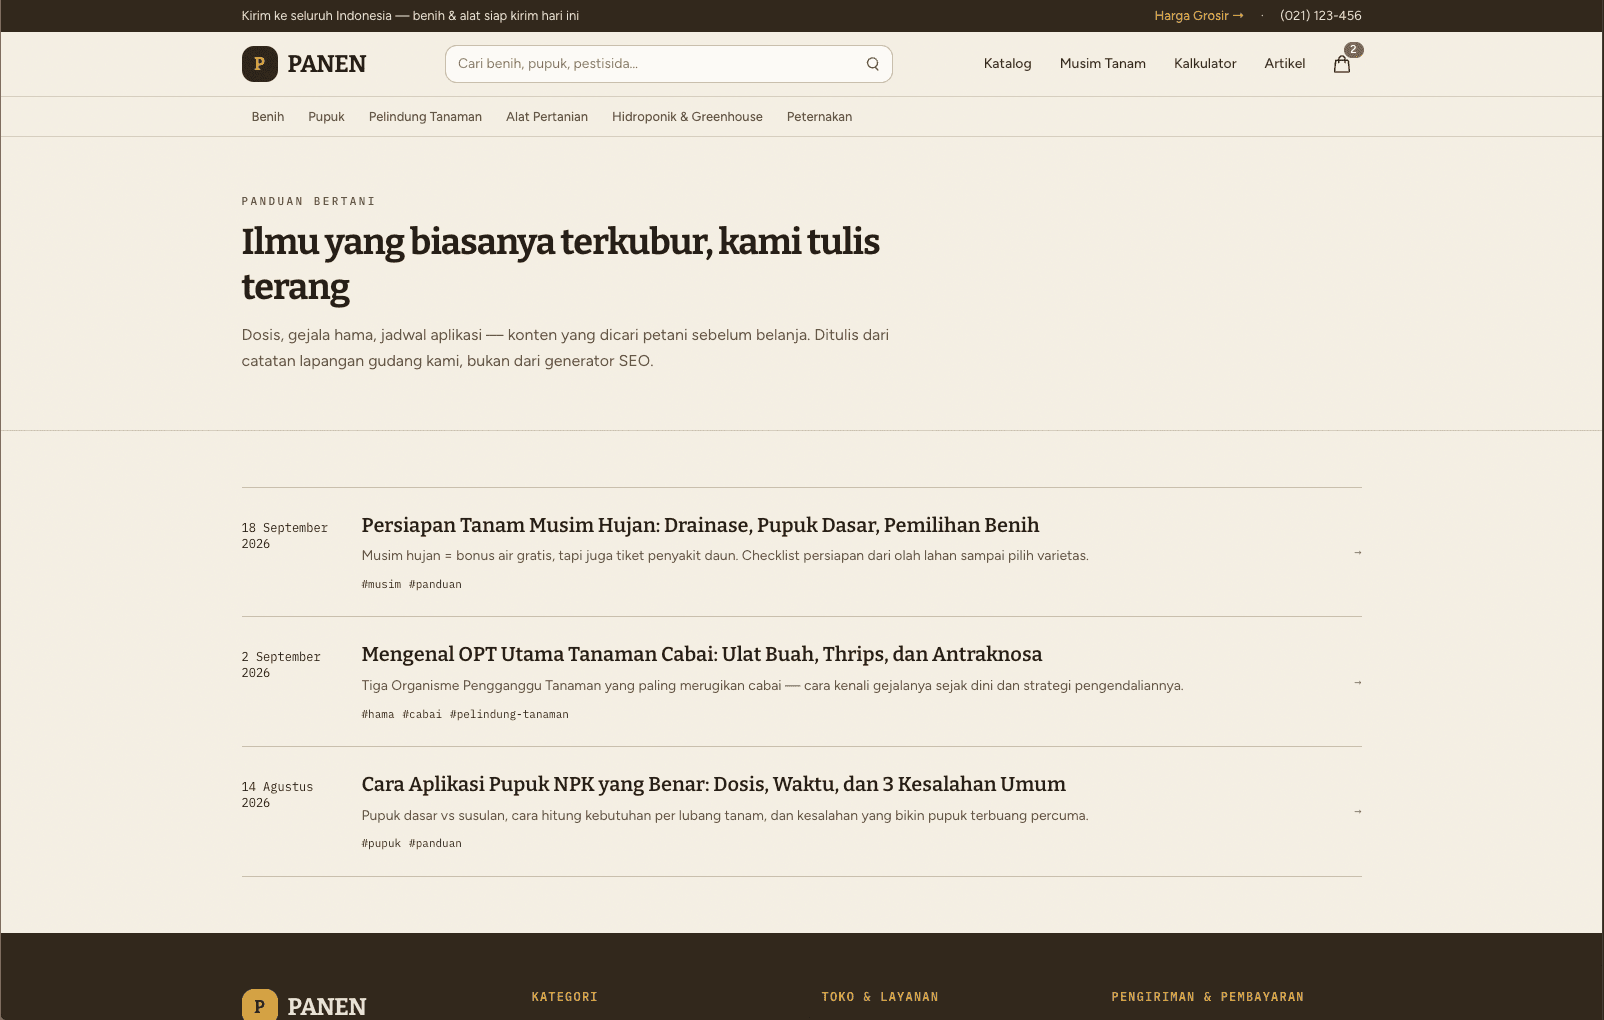Click the cart count badge showing 2
The width and height of the screenshot is (1604, 1020).
(1353, 50)
